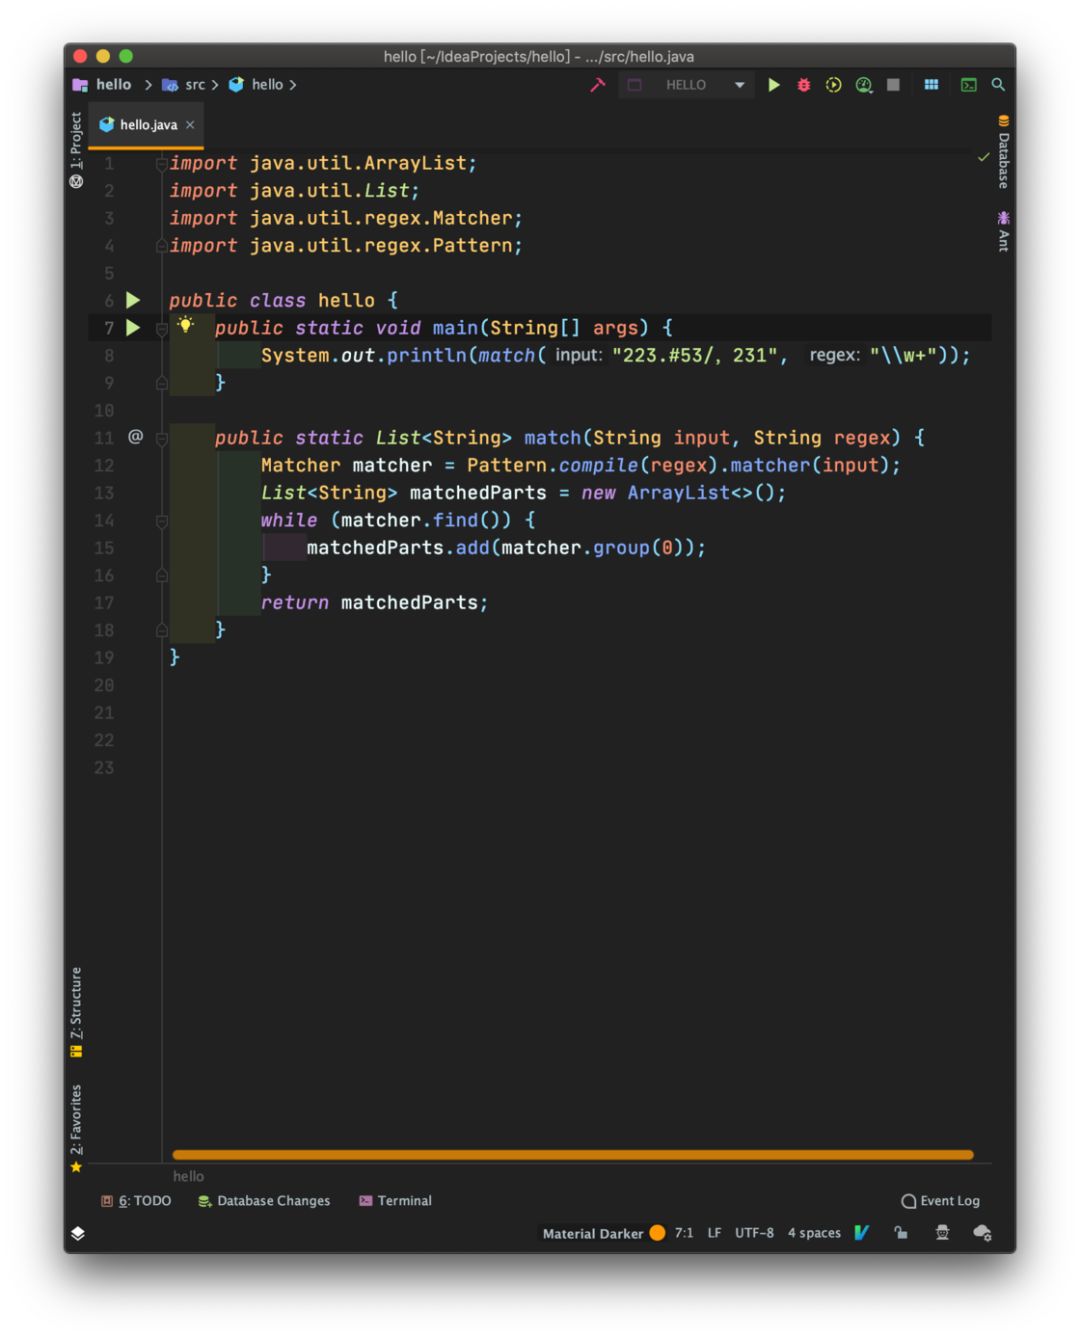Open the Z: Structure tool window

tap(76, 1012)
